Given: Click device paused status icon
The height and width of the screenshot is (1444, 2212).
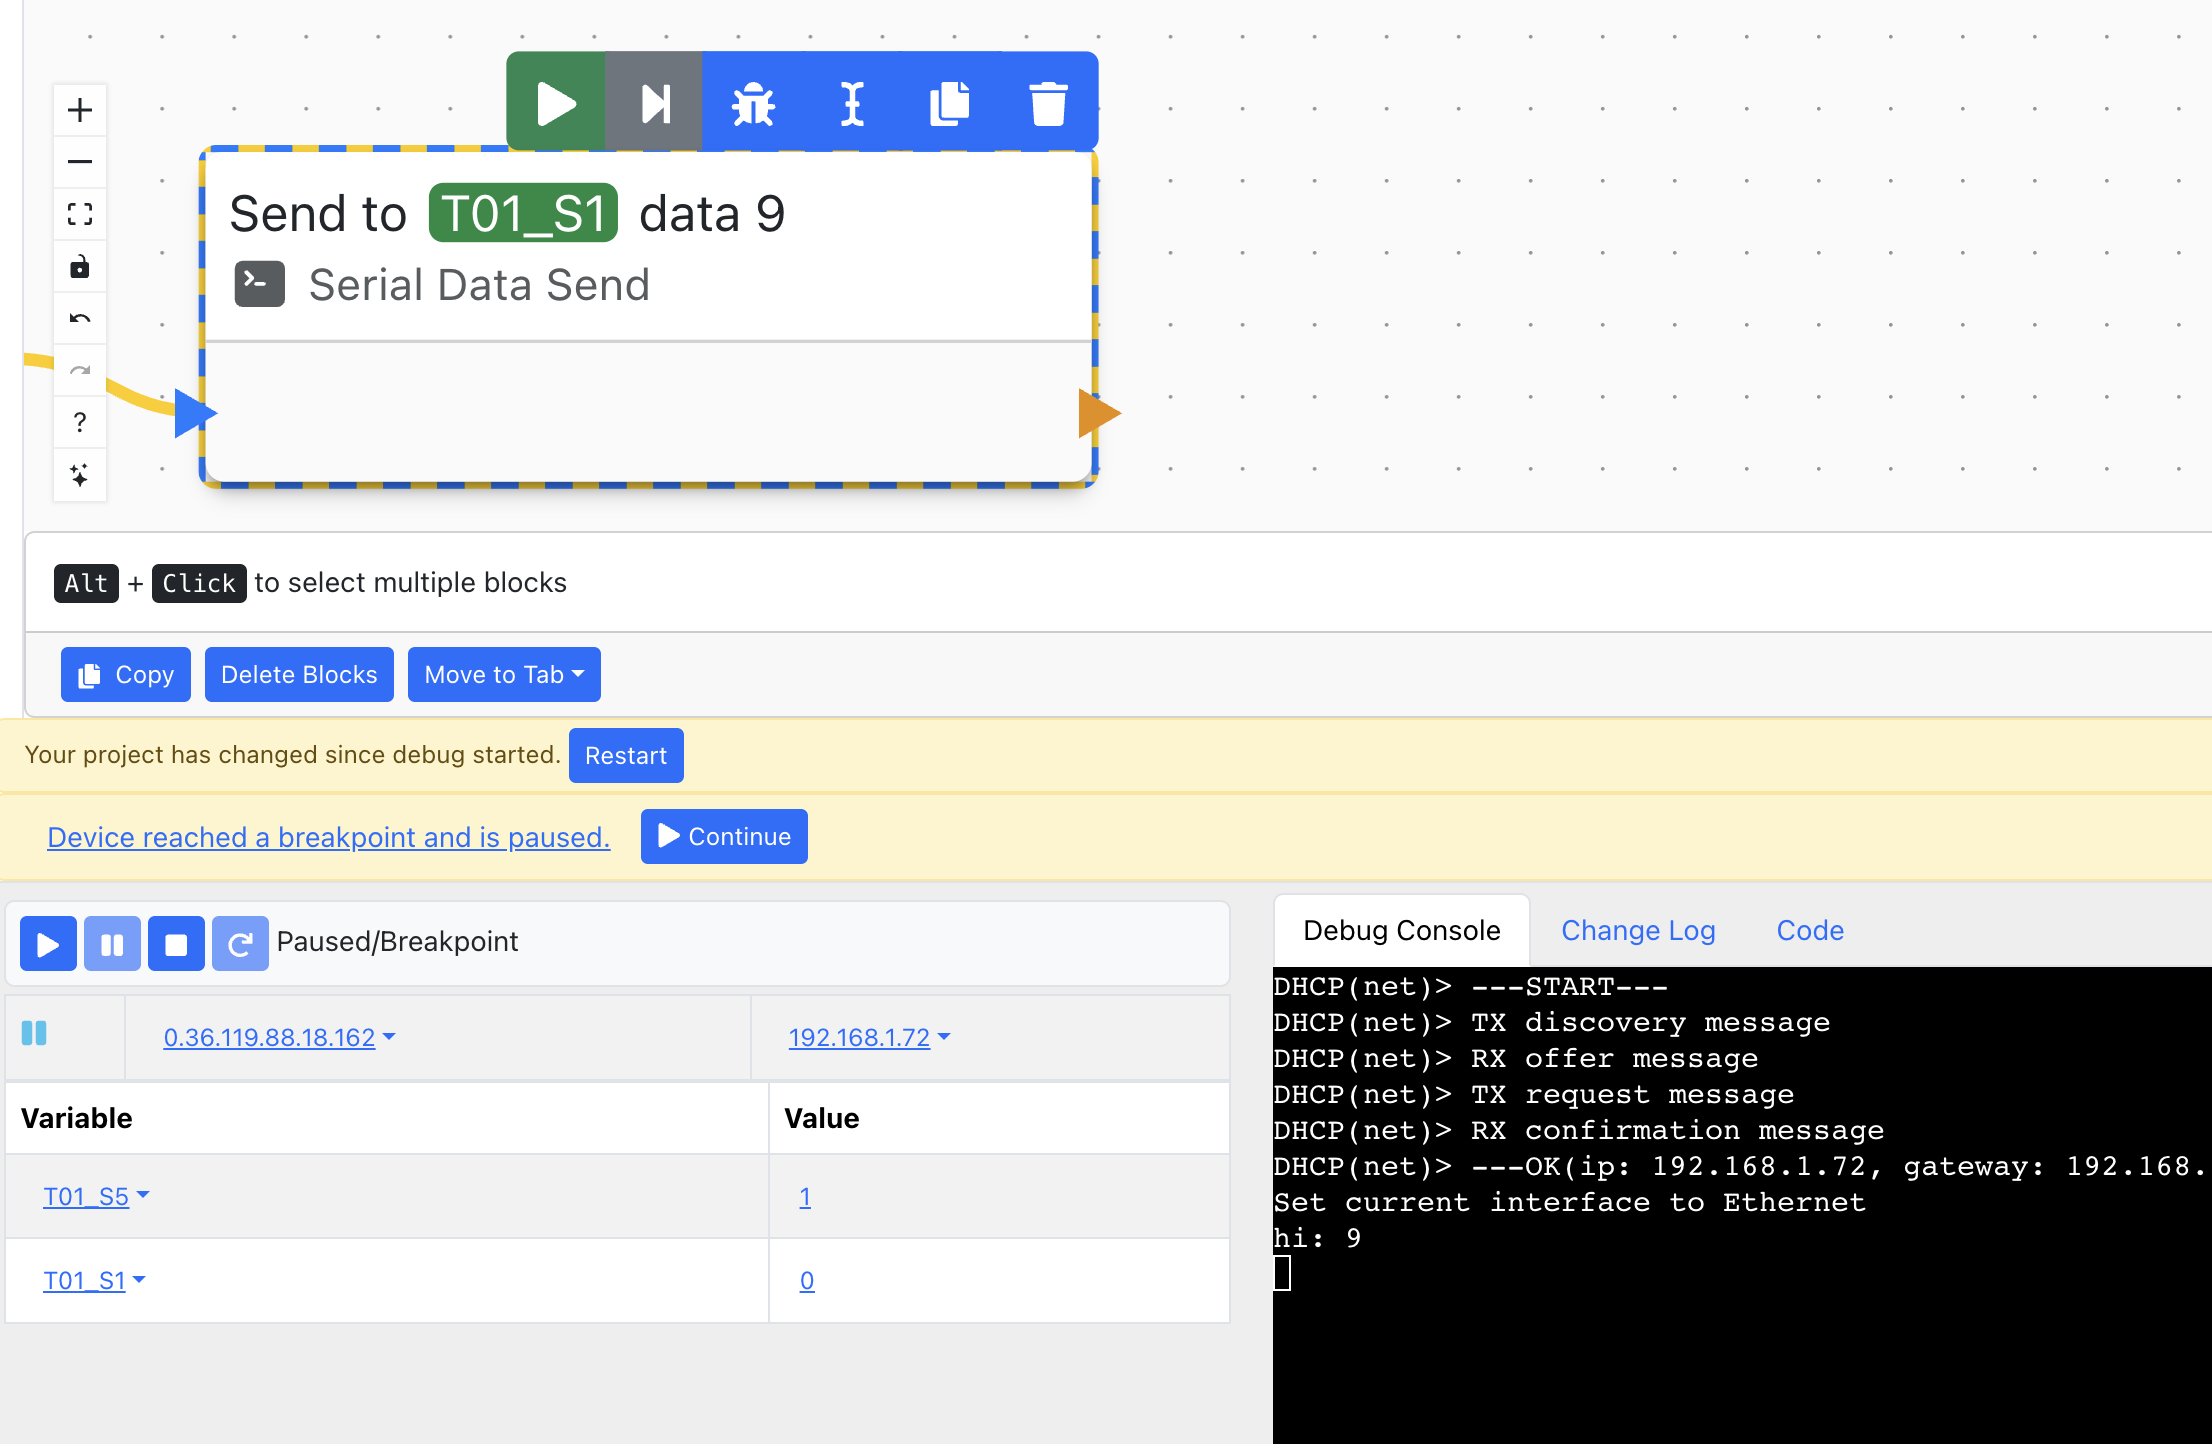Looking at the screenshot, I should click(34, 1033).
